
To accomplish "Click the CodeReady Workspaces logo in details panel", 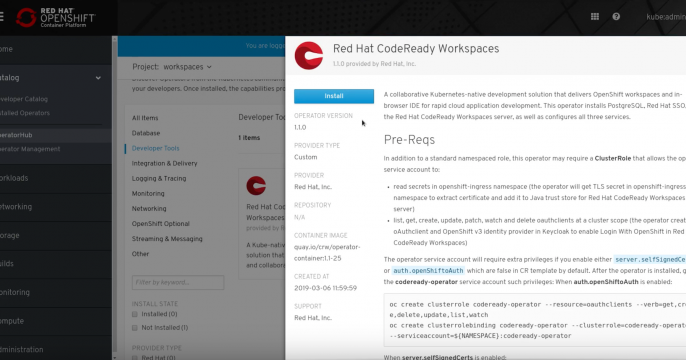I will click(309, 56).
